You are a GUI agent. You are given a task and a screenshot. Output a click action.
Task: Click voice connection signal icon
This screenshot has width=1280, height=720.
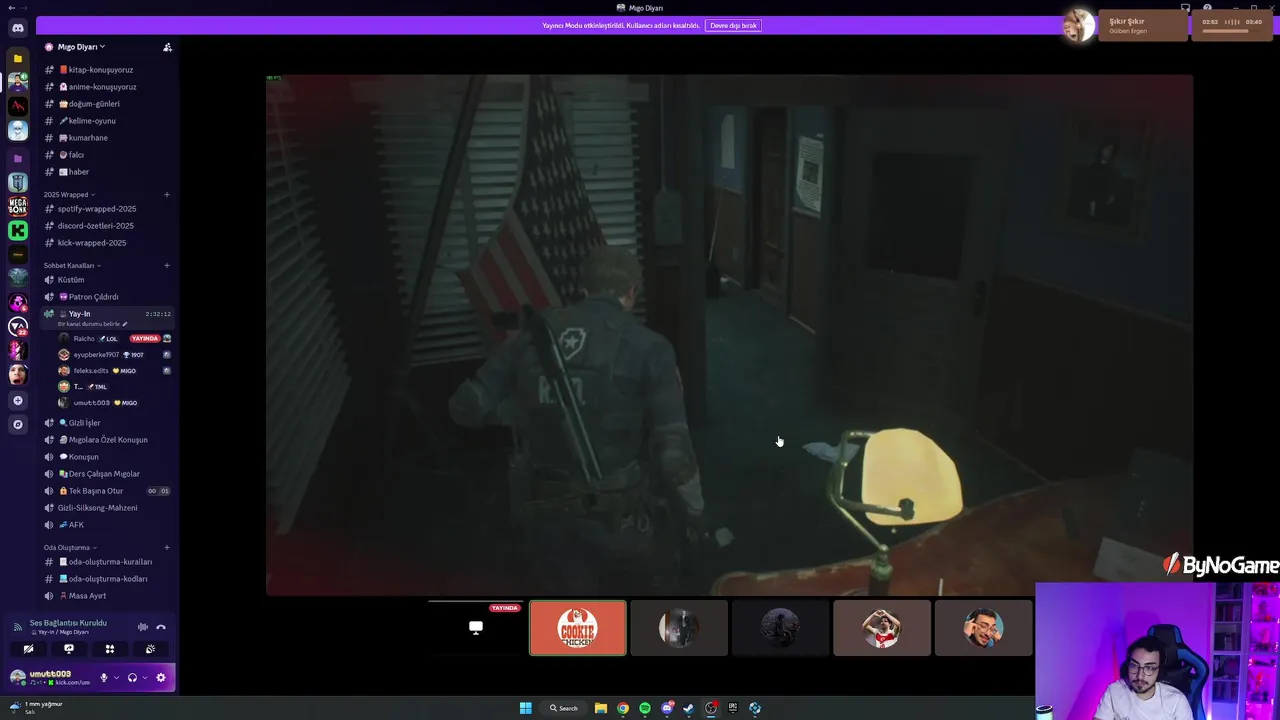pos(17,627)
